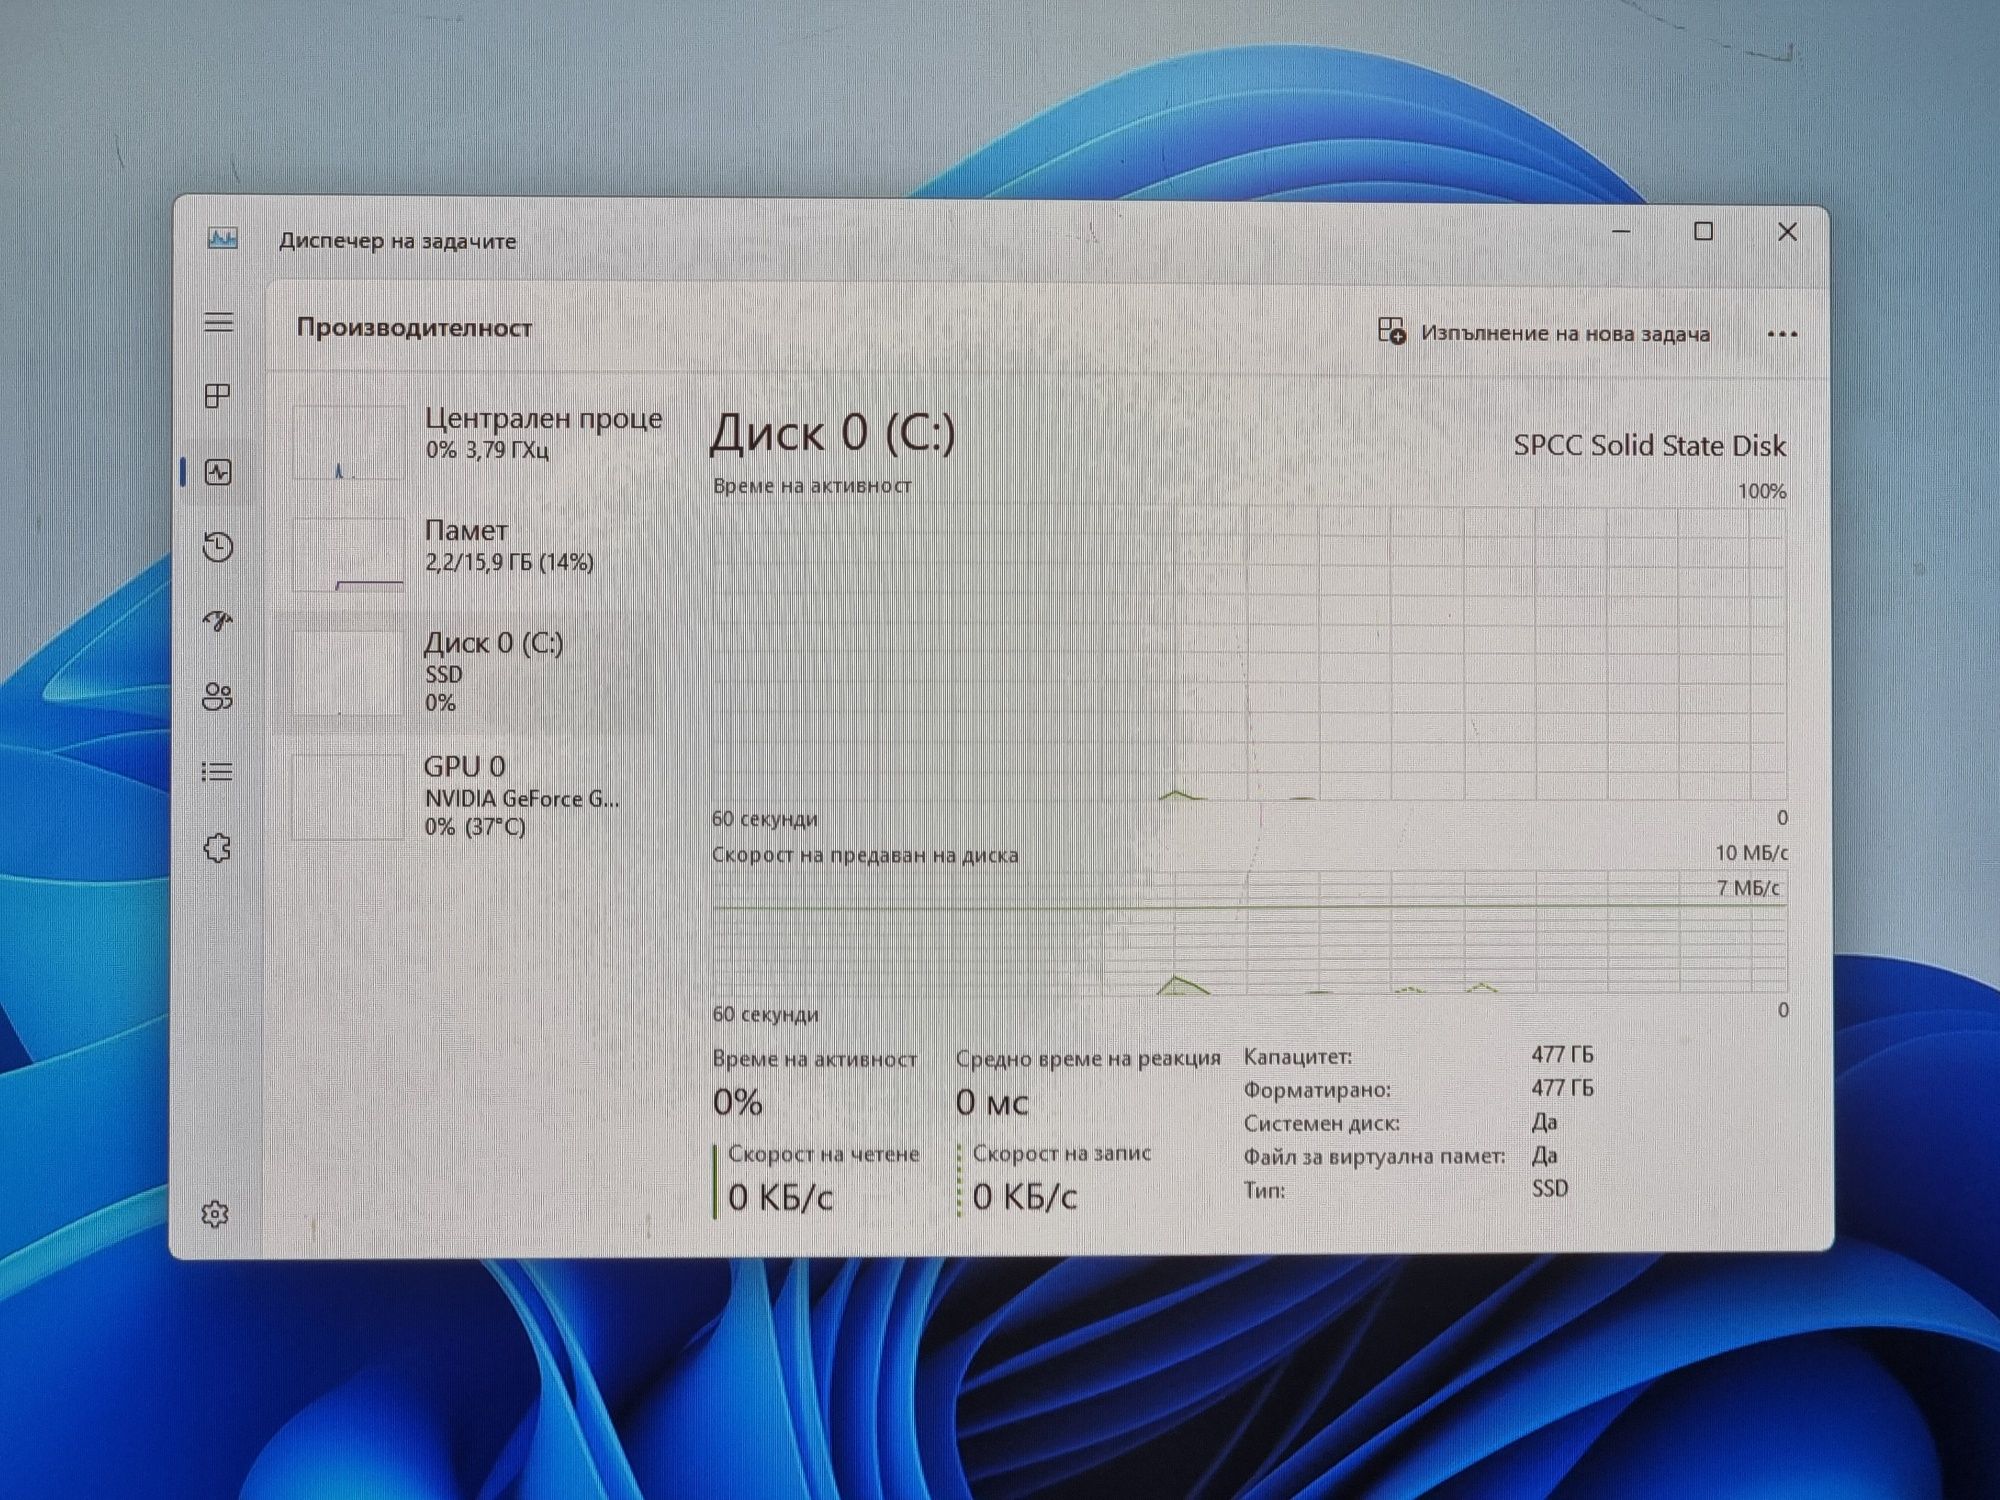The image size is (2000, 1500).
Task: Close the Task Manager window
Action: pos(1787,232)
